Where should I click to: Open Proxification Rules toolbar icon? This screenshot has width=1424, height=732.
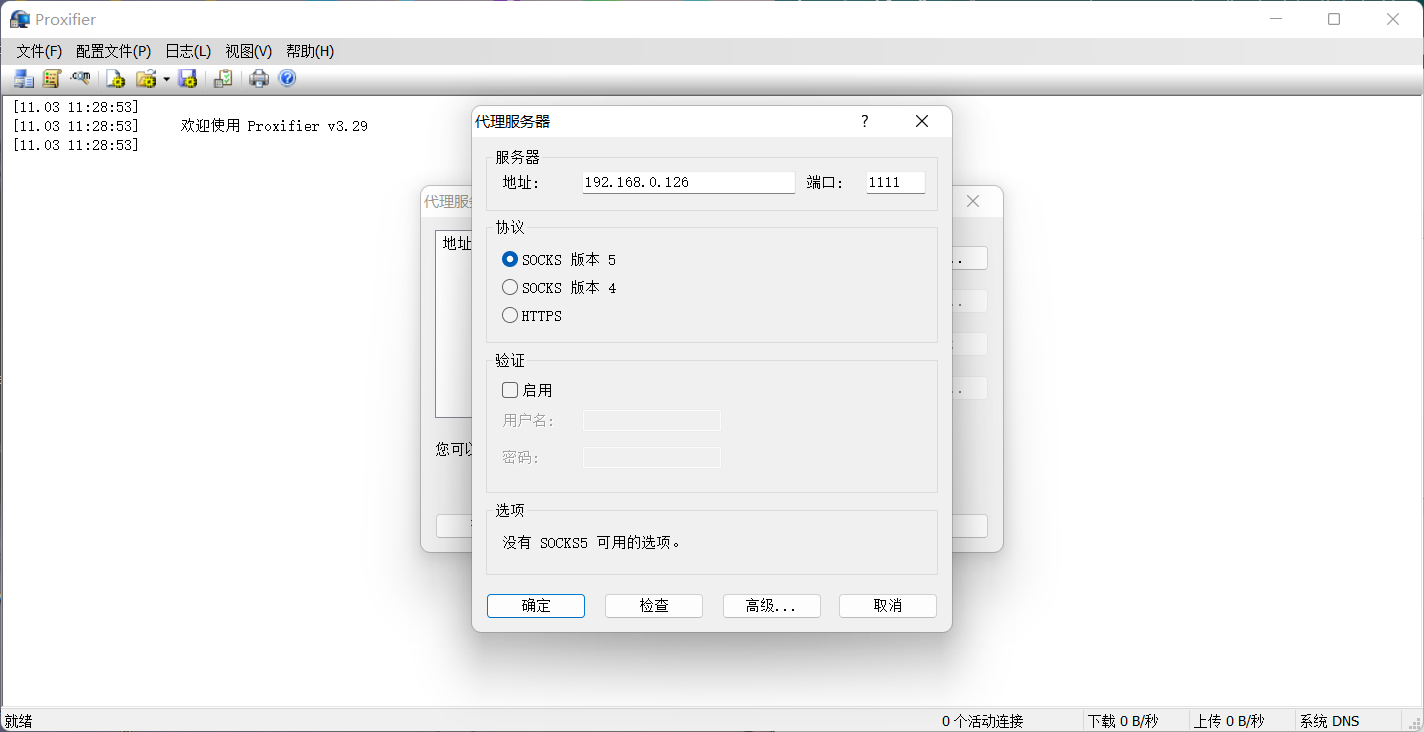(x=51, y=79)
